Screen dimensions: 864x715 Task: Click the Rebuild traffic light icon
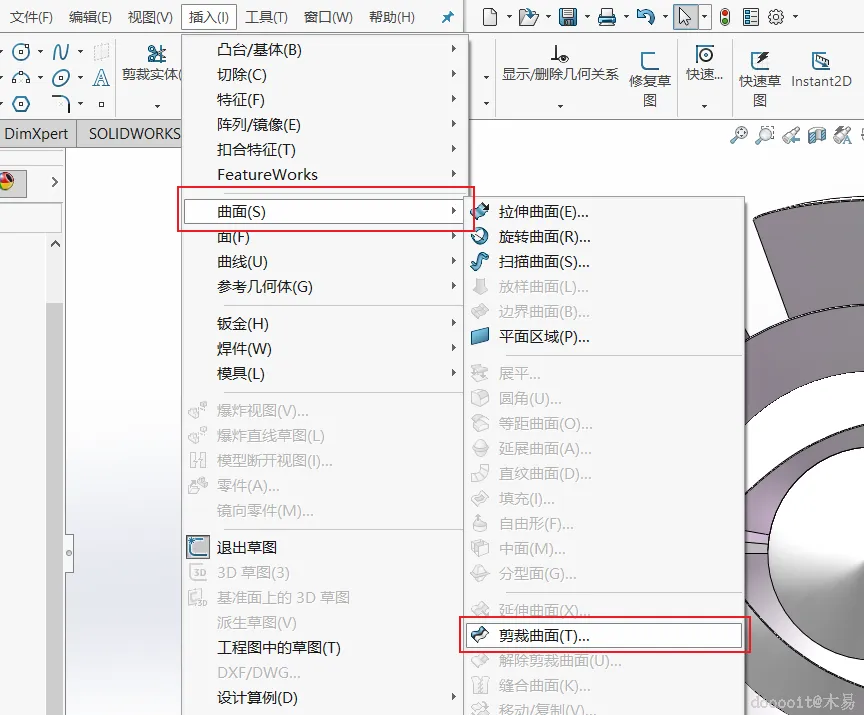click(725, 17)
